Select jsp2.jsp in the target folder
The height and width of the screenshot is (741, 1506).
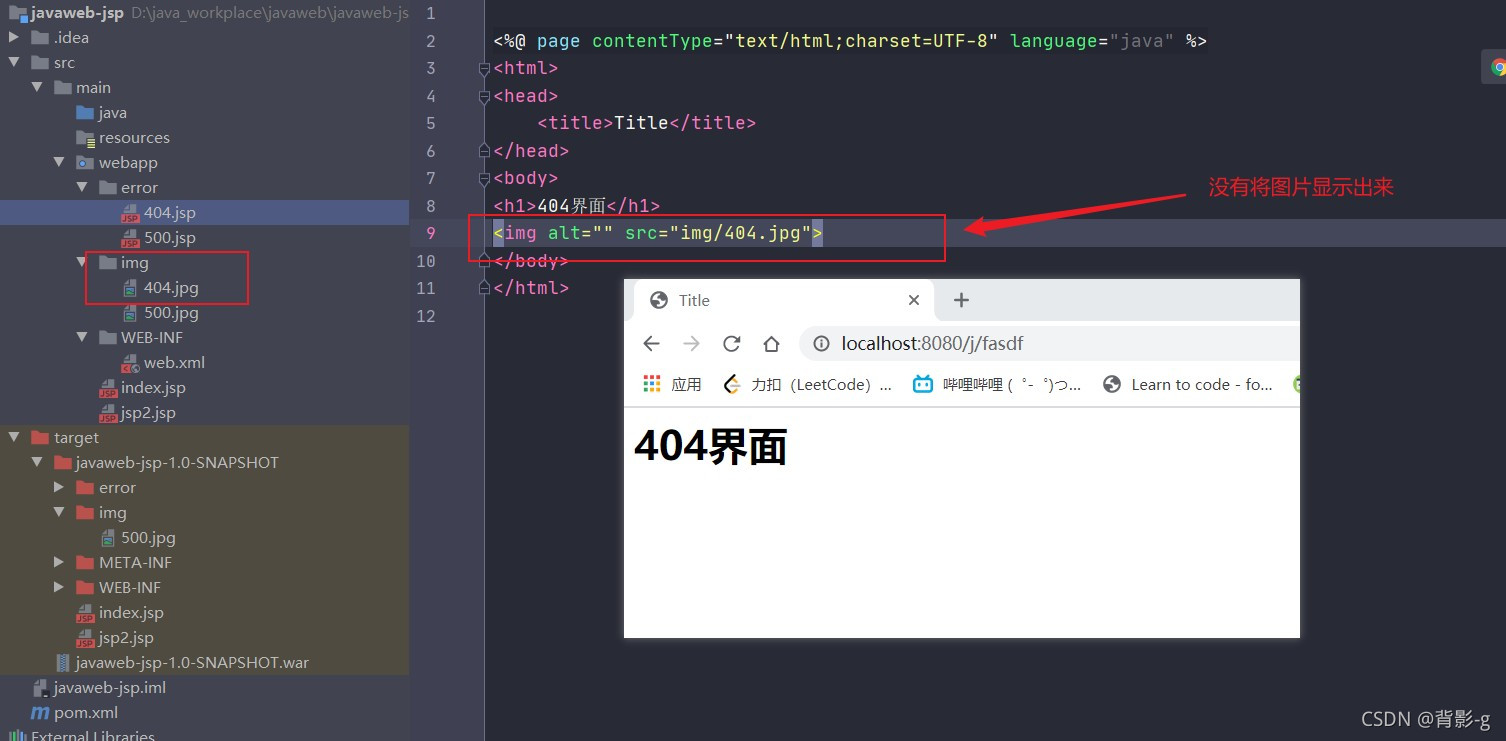click(x=126, y=638)
